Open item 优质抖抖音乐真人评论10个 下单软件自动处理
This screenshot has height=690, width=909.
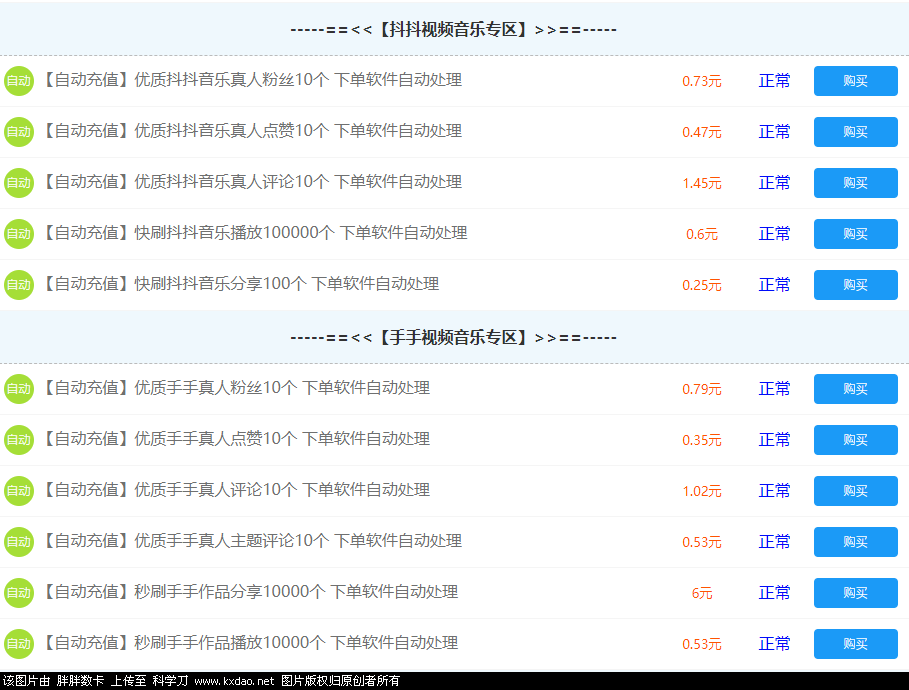point(252,182)
